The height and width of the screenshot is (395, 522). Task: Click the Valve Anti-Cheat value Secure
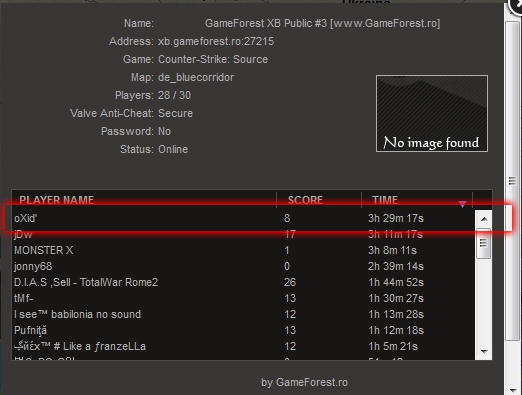(175, 113)
